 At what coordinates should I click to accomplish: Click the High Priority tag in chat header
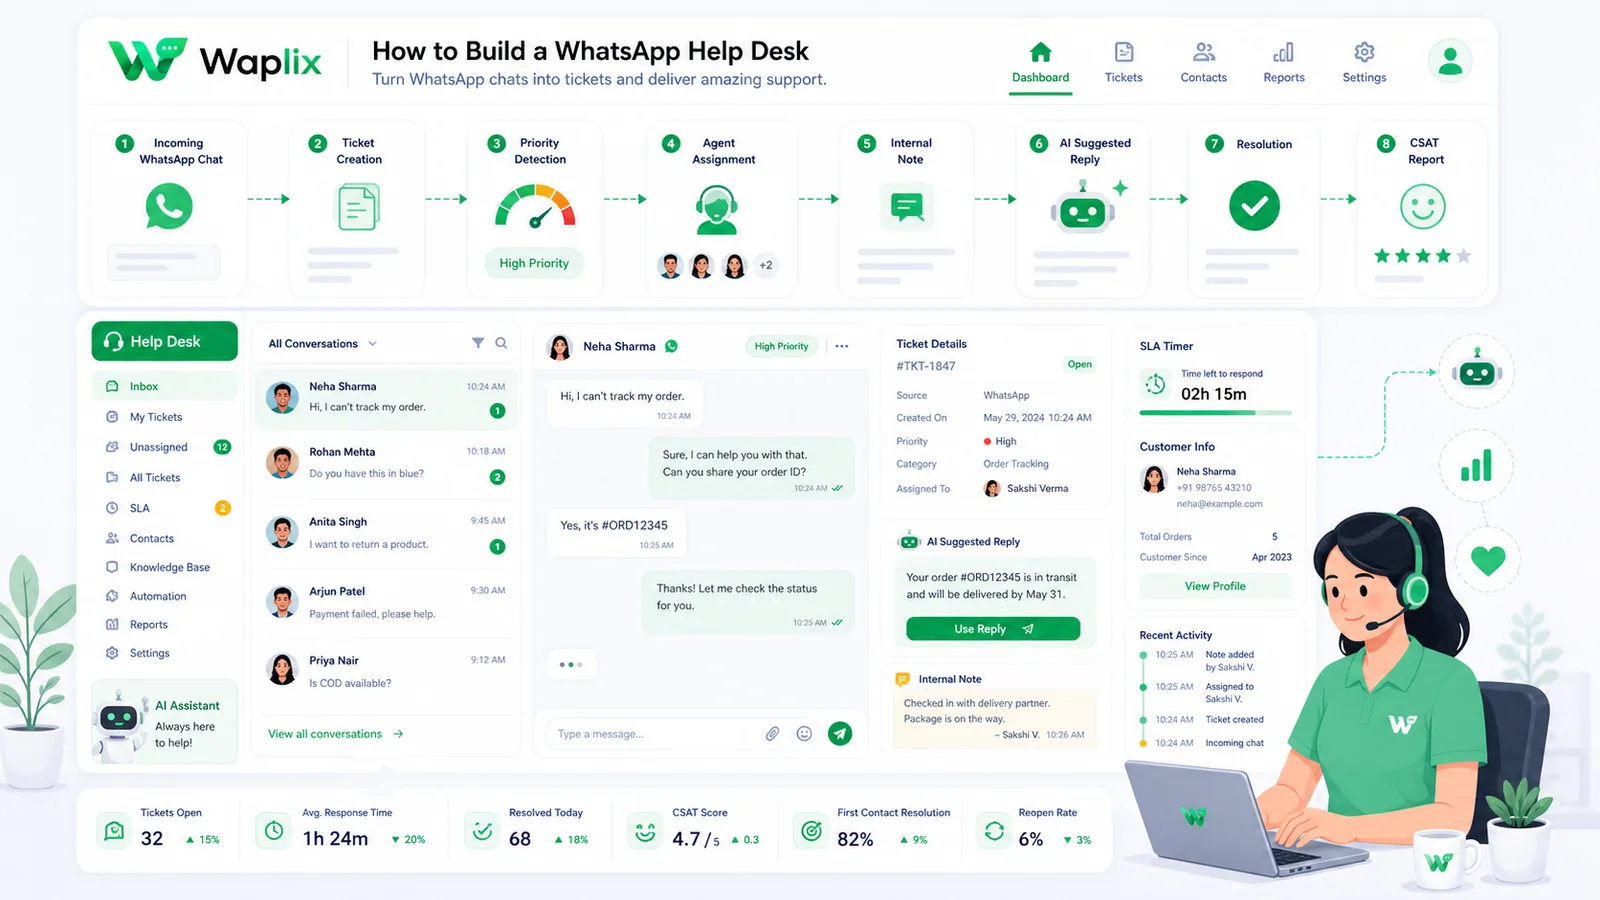781,346
